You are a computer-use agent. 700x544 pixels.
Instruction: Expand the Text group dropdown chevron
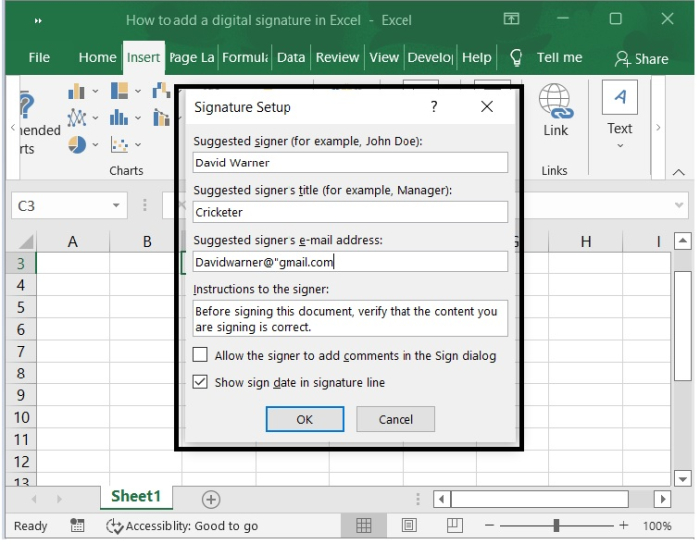point(620,146)
